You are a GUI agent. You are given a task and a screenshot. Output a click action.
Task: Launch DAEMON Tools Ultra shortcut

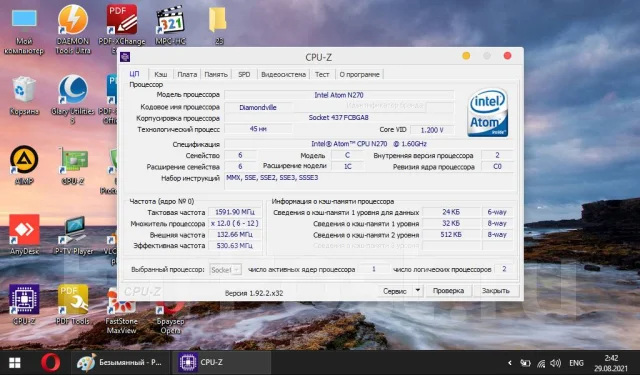[x=73, y=31]
